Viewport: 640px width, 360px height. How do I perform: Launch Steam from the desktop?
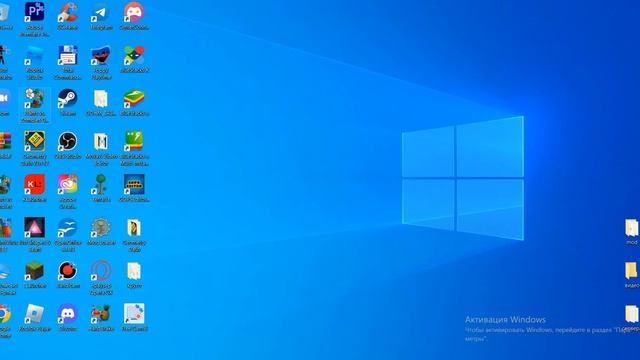pyautogui.click(x=68, y=98)
